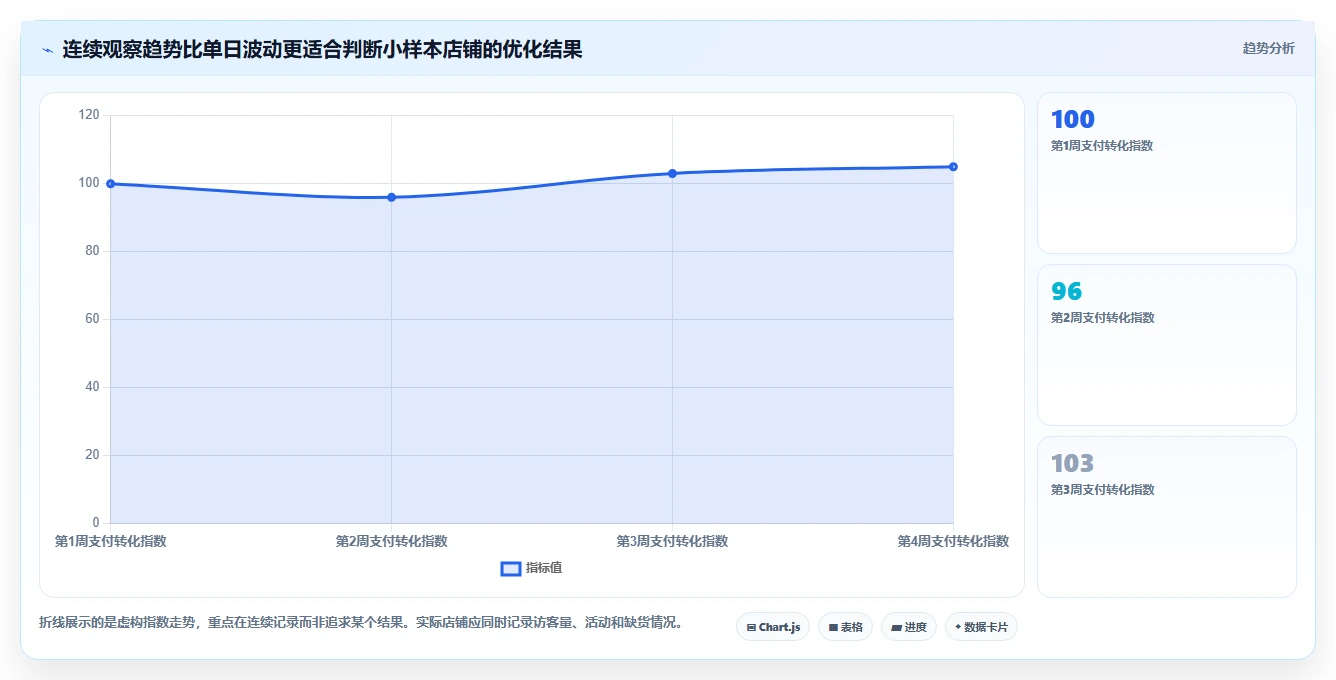1336x680 pixels.
Task: Click the icon inside the Chart.js tag
Action: coord(751,628)
